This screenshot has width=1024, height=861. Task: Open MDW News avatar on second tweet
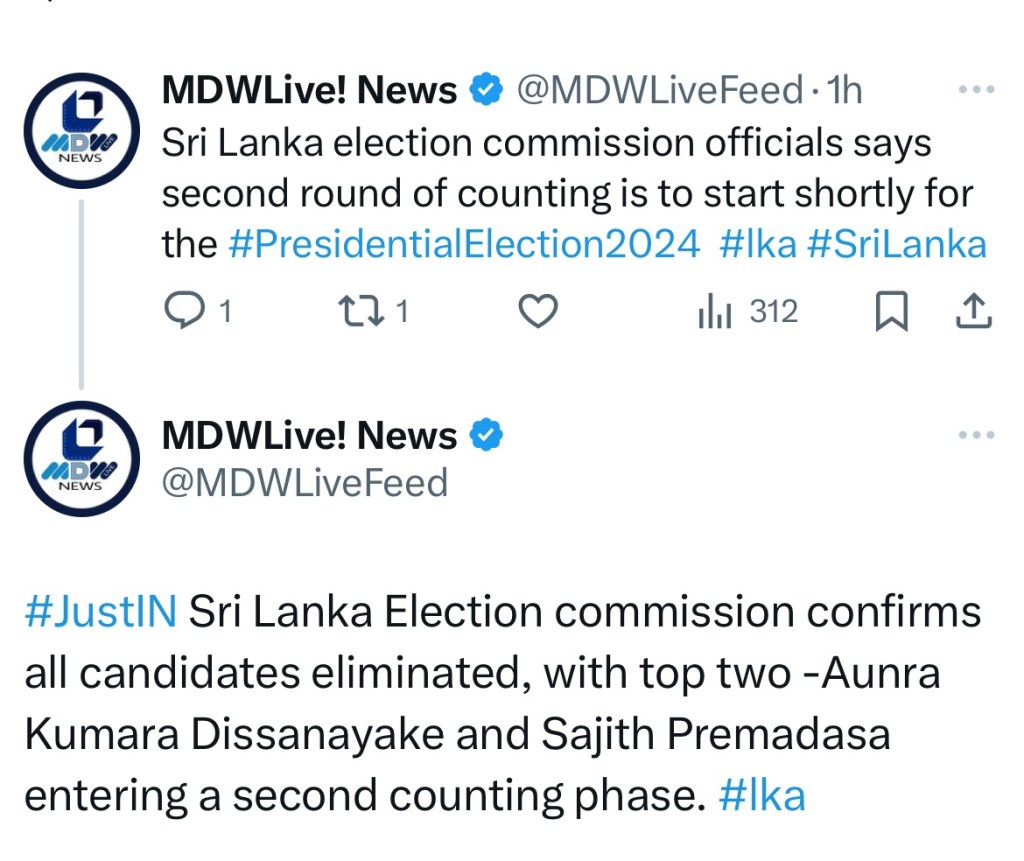[81, 457]
